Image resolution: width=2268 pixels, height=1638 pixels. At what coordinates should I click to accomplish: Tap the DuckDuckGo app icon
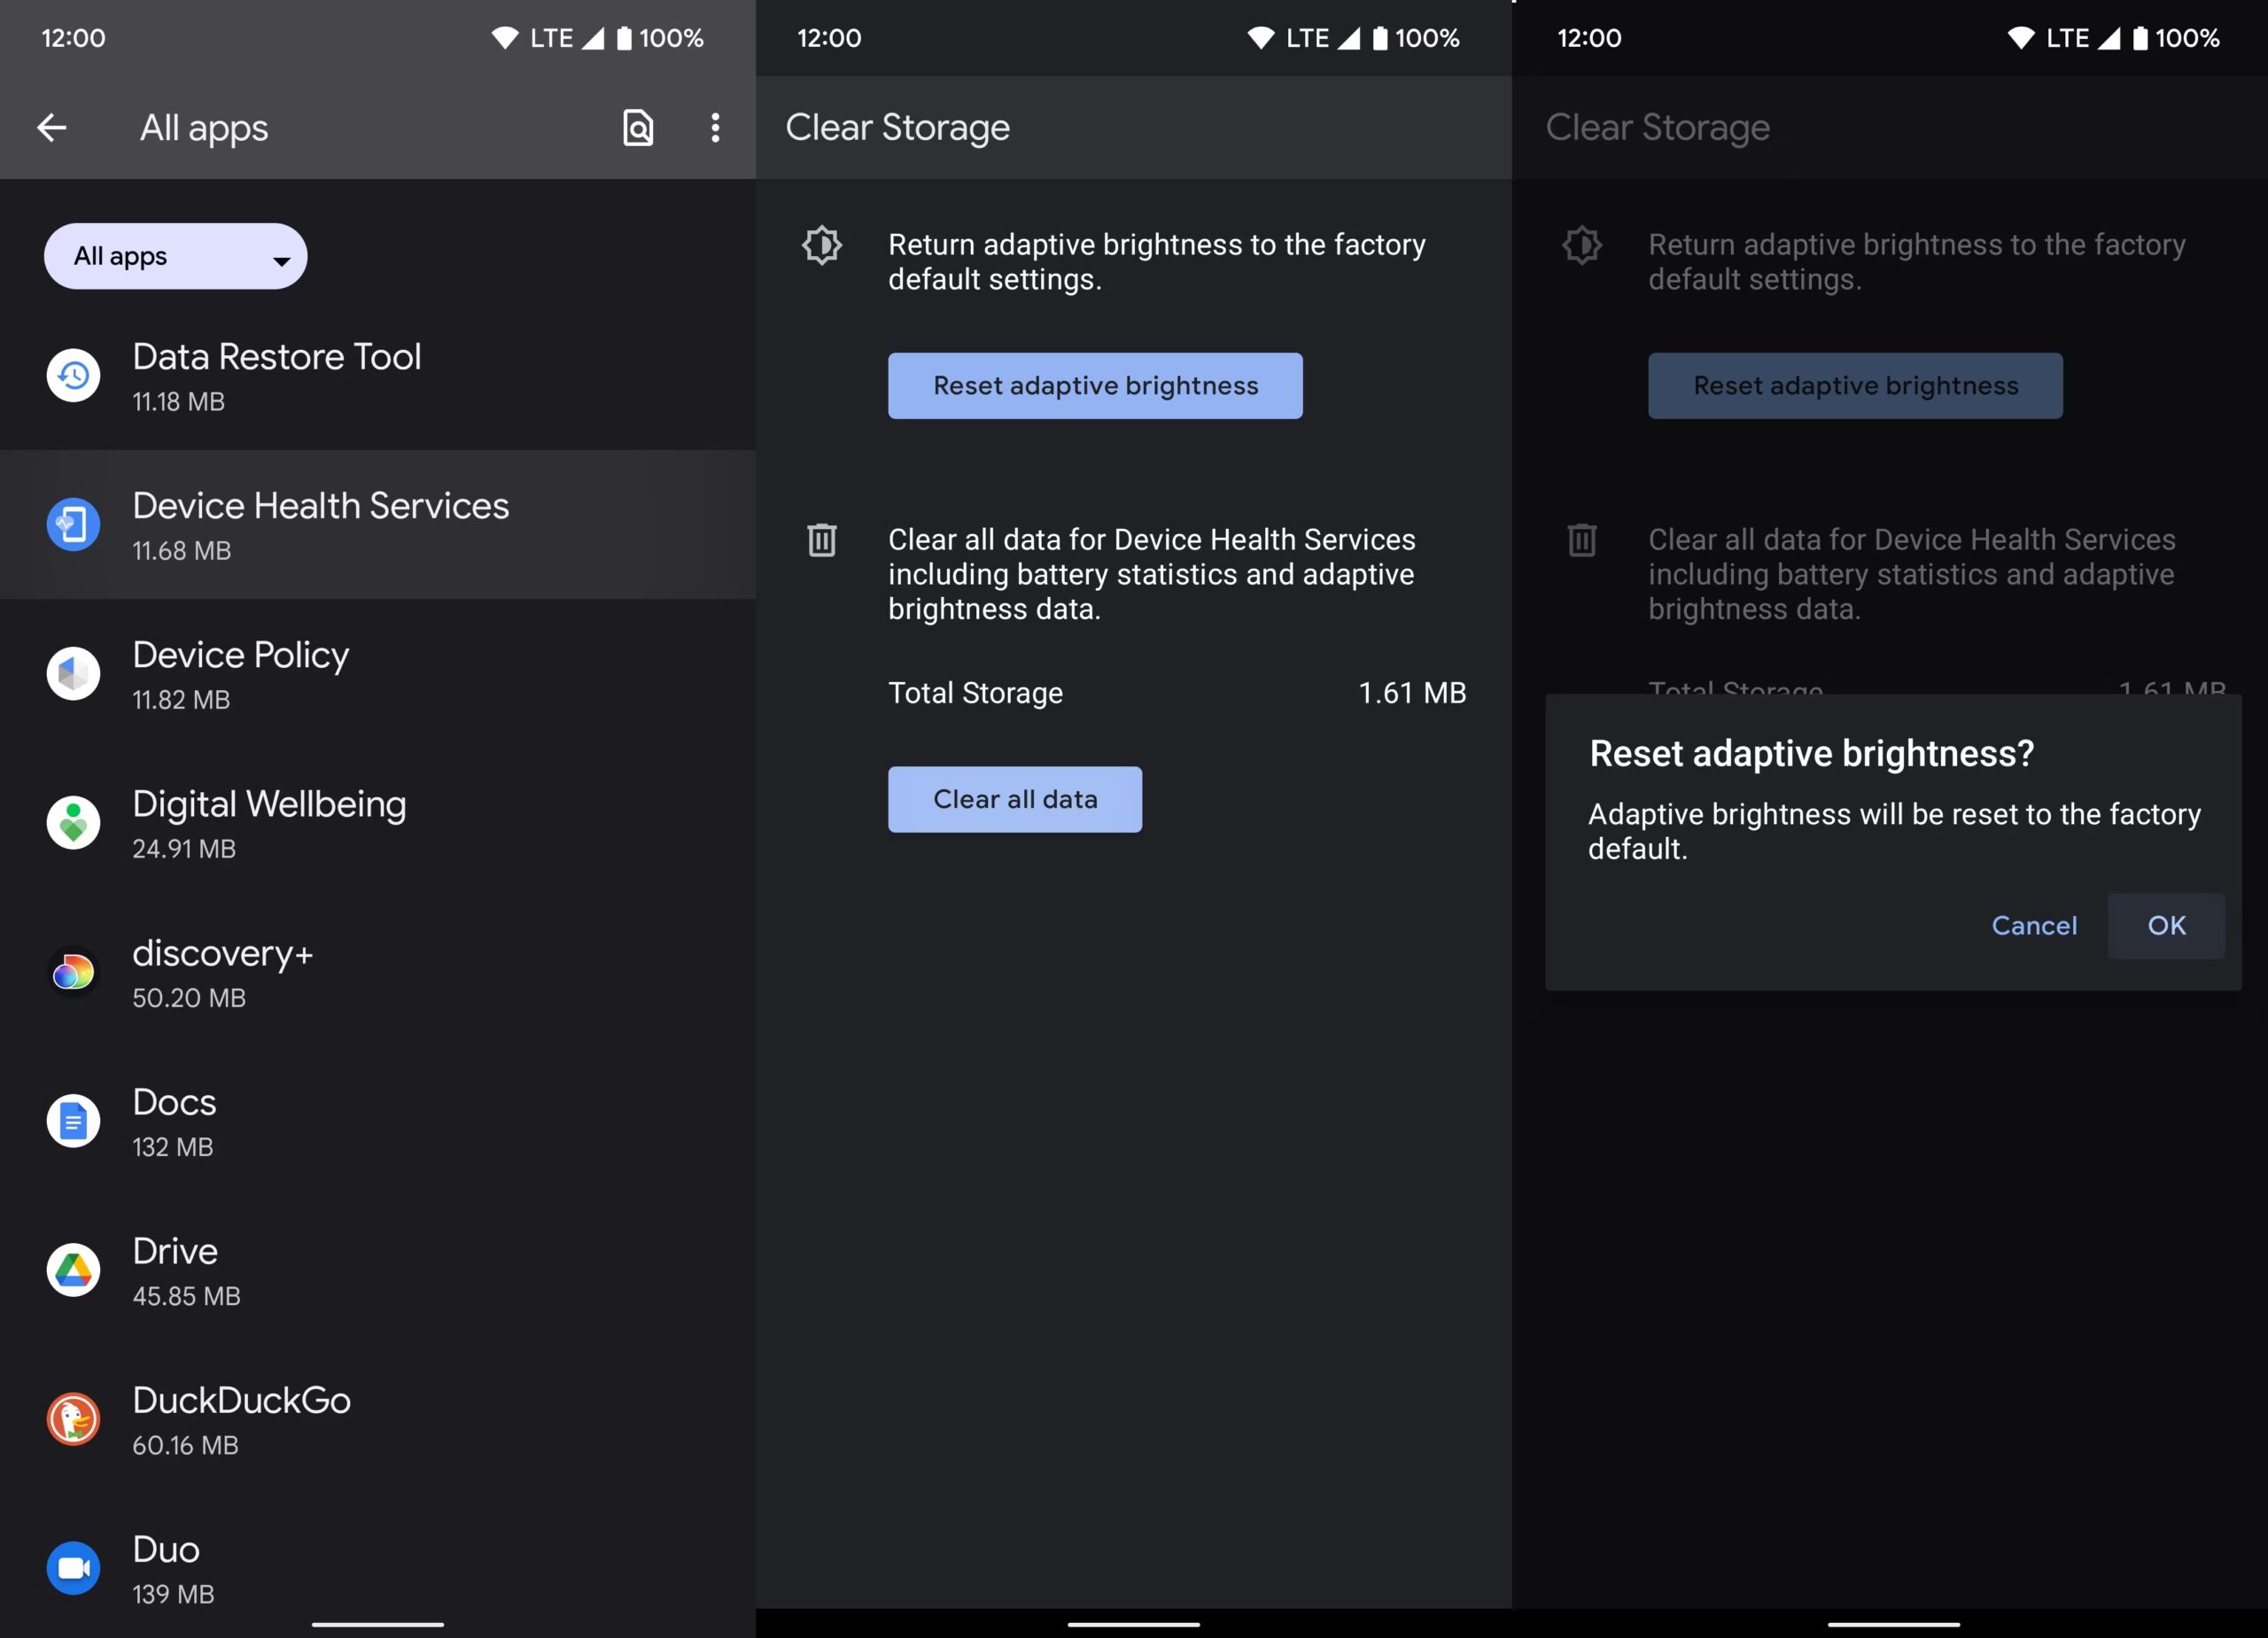[73, 1419]
